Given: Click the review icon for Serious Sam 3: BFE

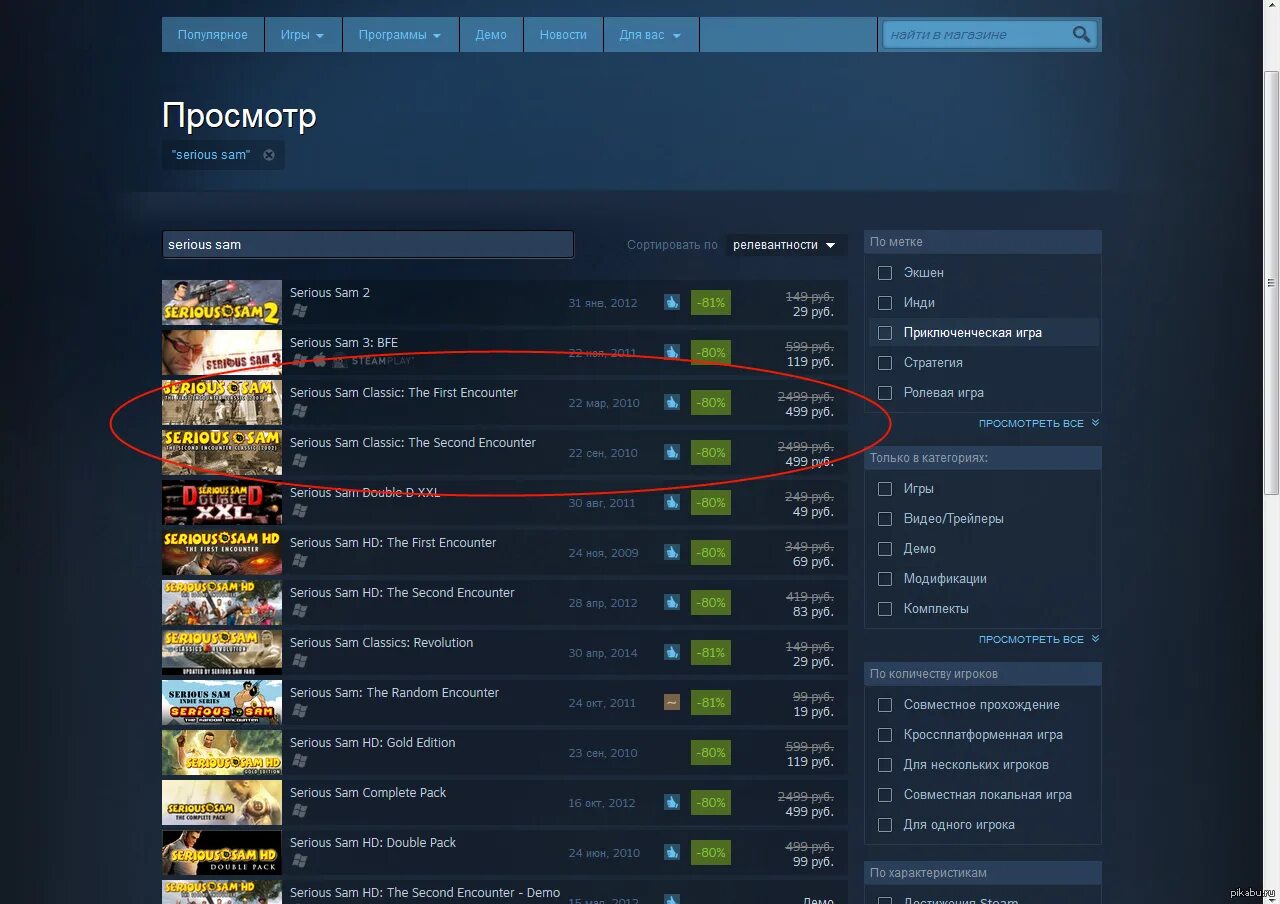Looking at the screenshot, I should point(672,352).
